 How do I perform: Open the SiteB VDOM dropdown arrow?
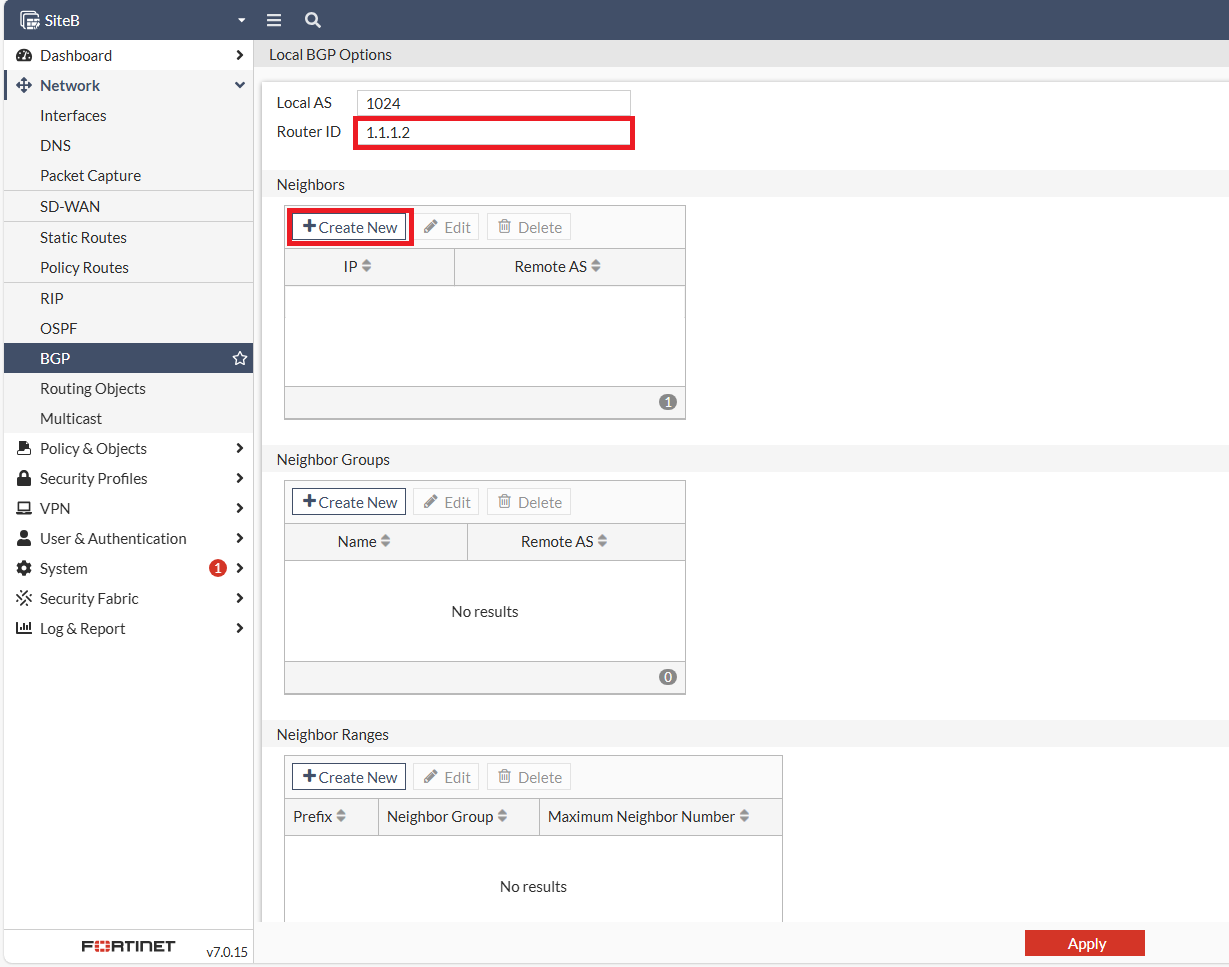tap(241, 20)
